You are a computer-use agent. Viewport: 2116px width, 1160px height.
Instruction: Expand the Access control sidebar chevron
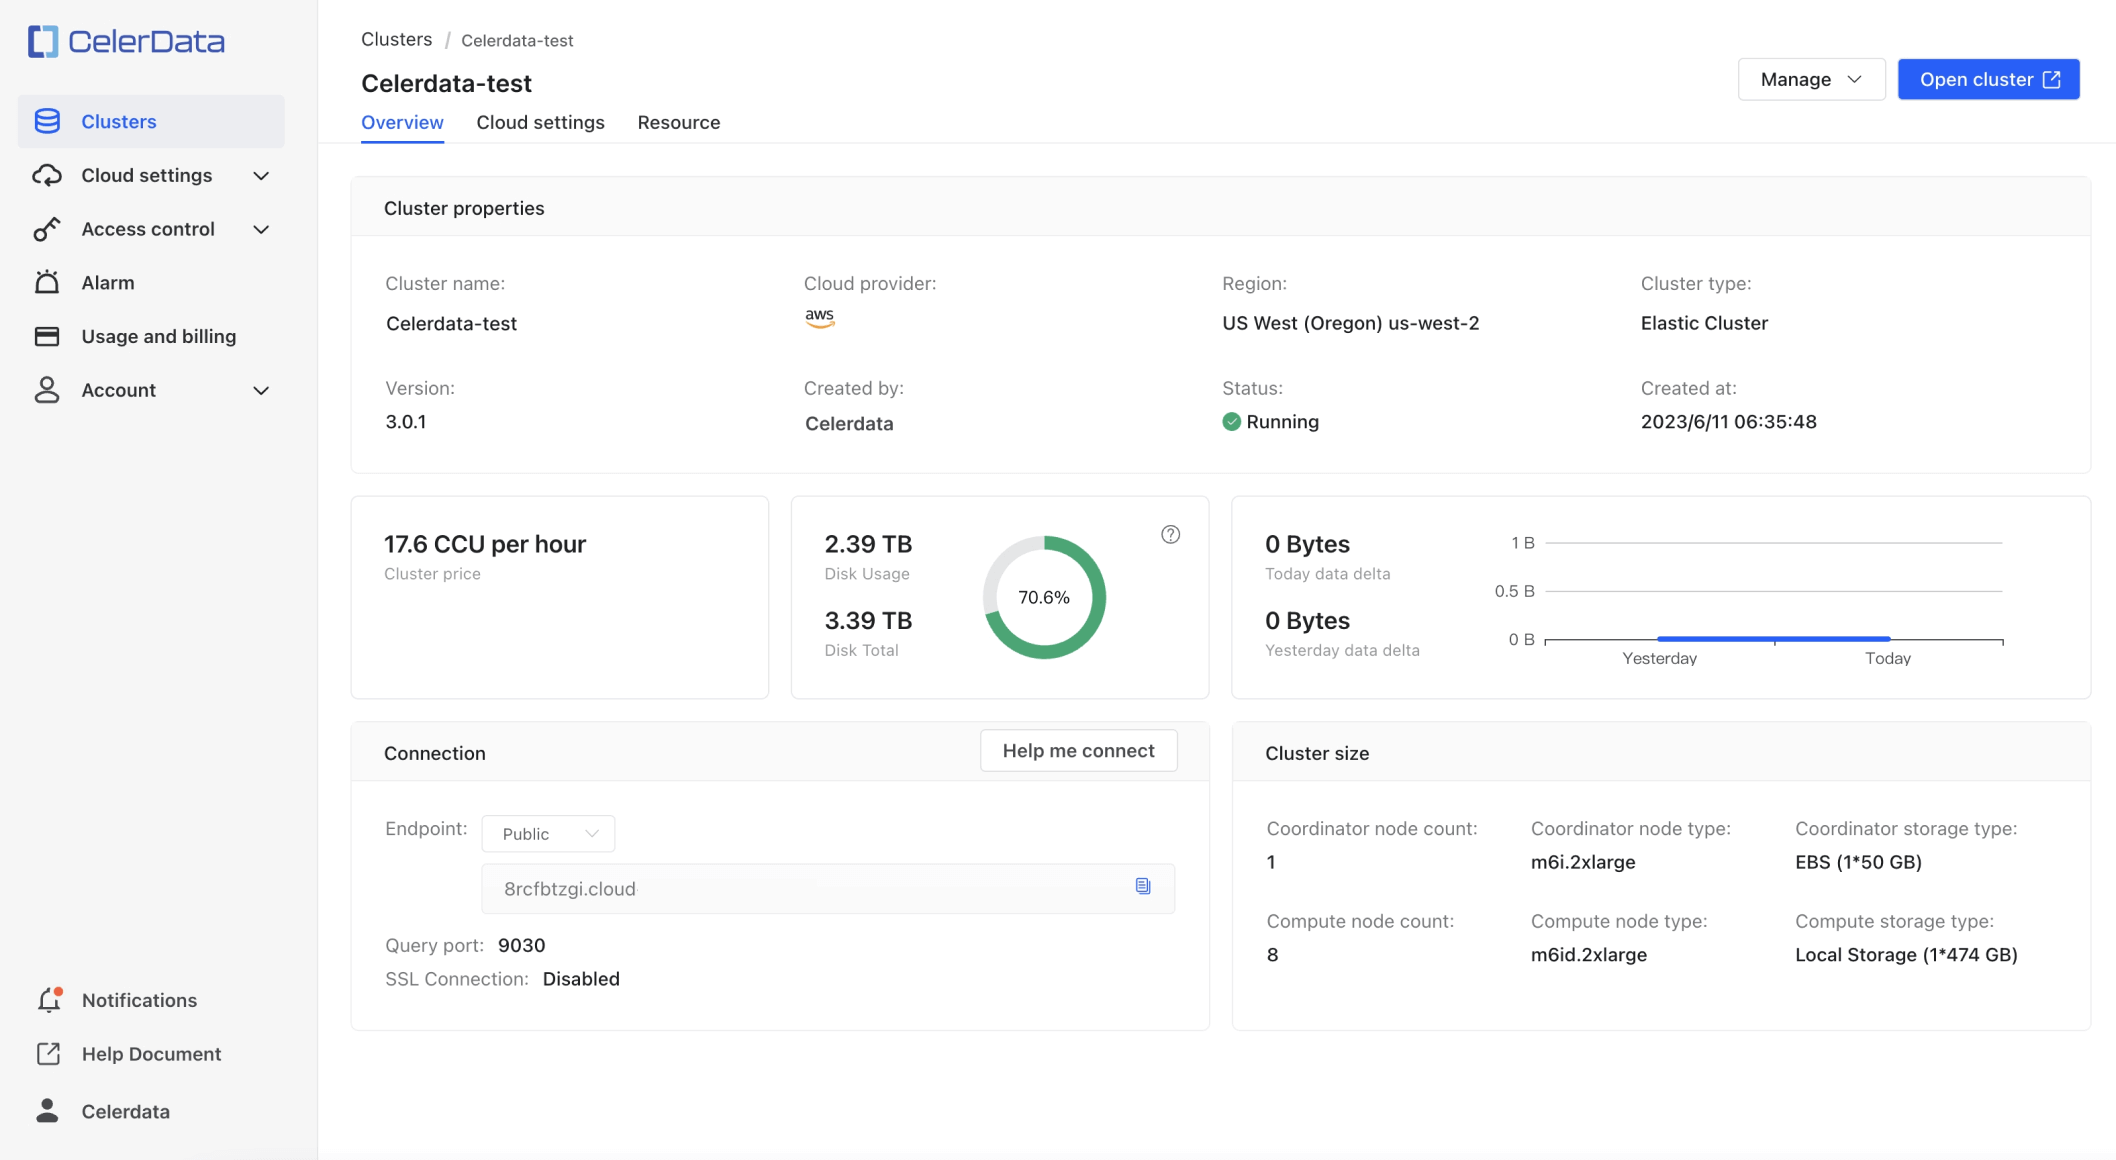[x=261, y=230]
